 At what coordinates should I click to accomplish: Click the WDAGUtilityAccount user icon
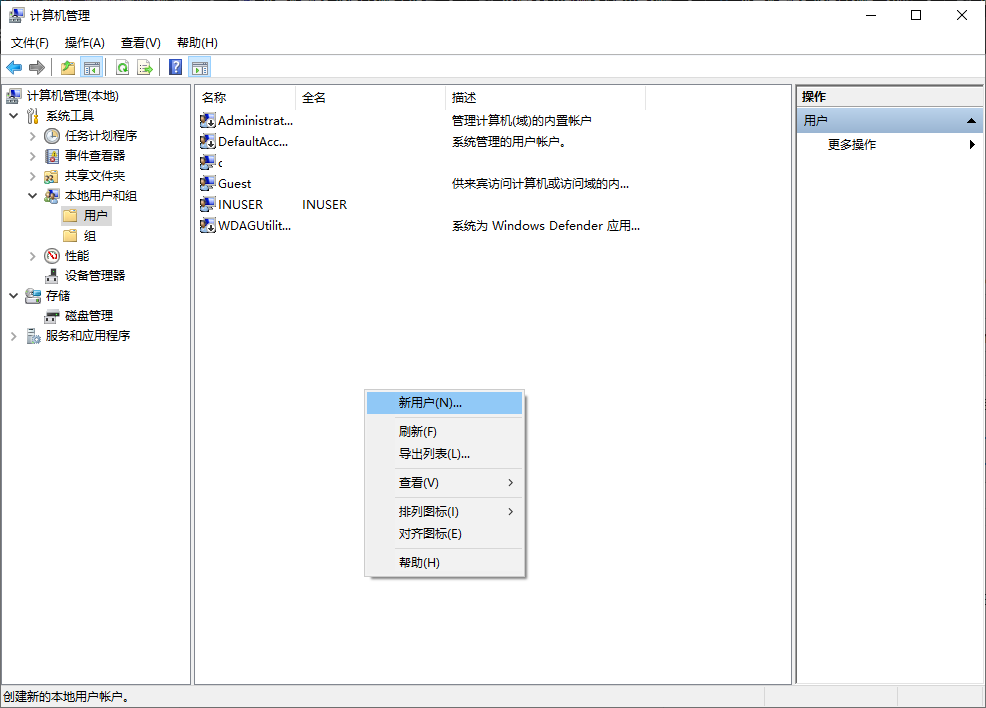[x=208, y=225]
